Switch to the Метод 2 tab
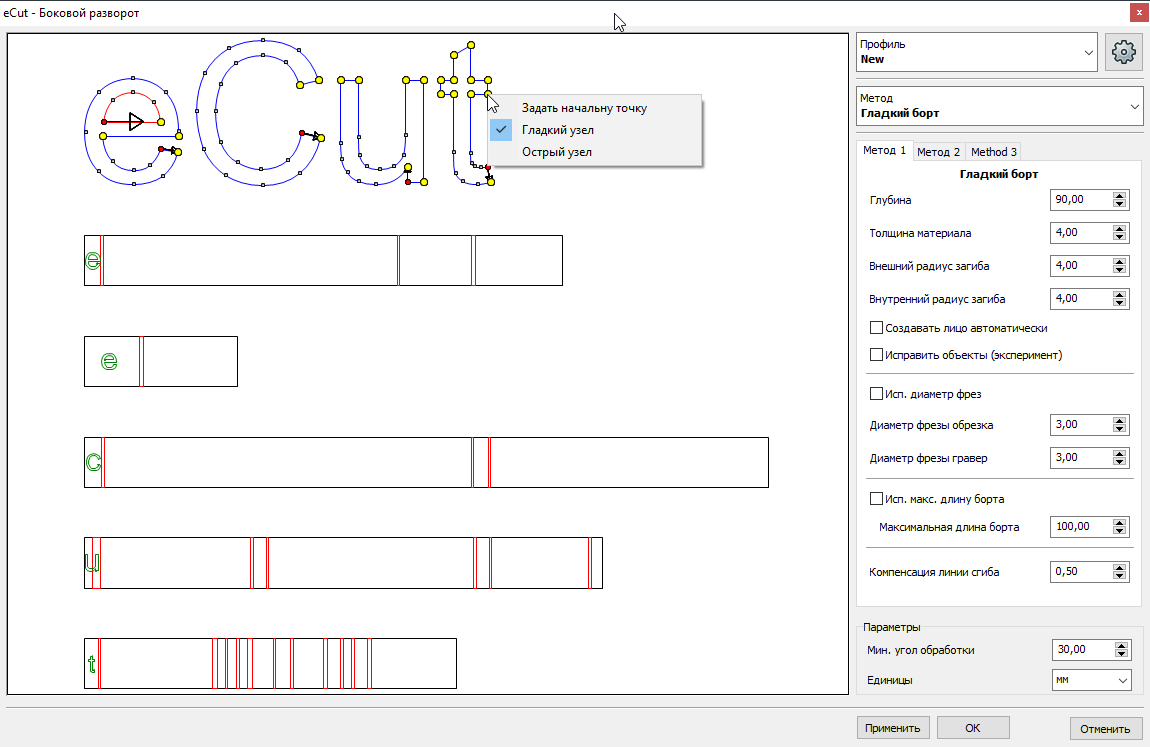The image size is (1150, 747). tap(938, 152)
